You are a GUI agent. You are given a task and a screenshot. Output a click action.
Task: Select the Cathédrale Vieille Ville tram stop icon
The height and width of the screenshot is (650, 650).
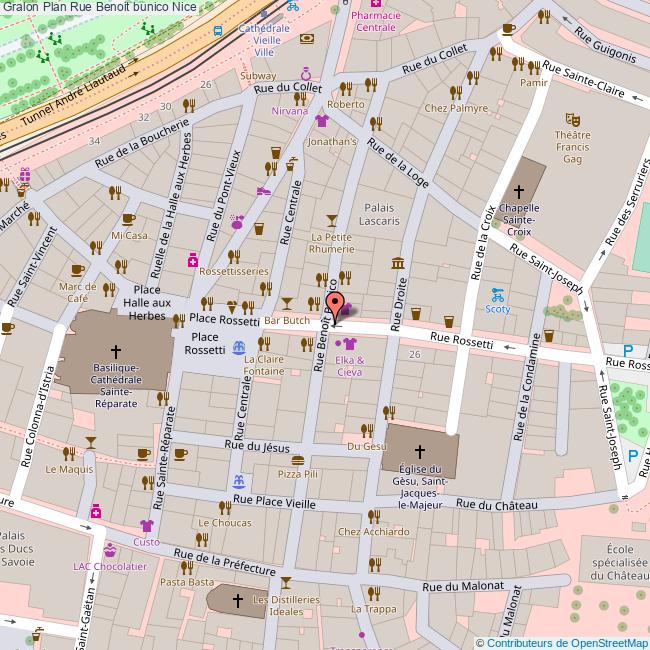[x=218, y=30]
